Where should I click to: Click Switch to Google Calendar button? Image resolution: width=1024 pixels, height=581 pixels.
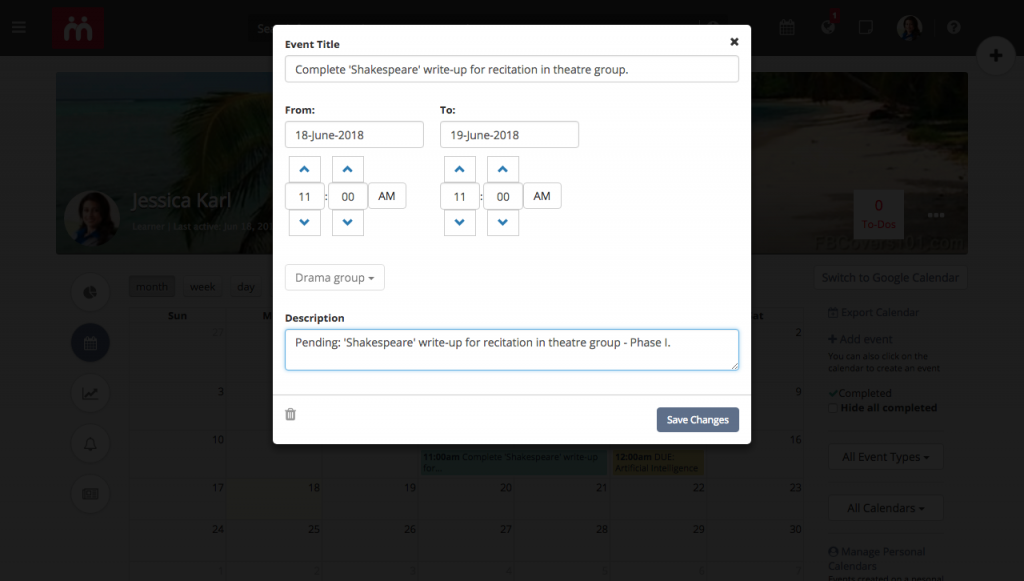890,277
